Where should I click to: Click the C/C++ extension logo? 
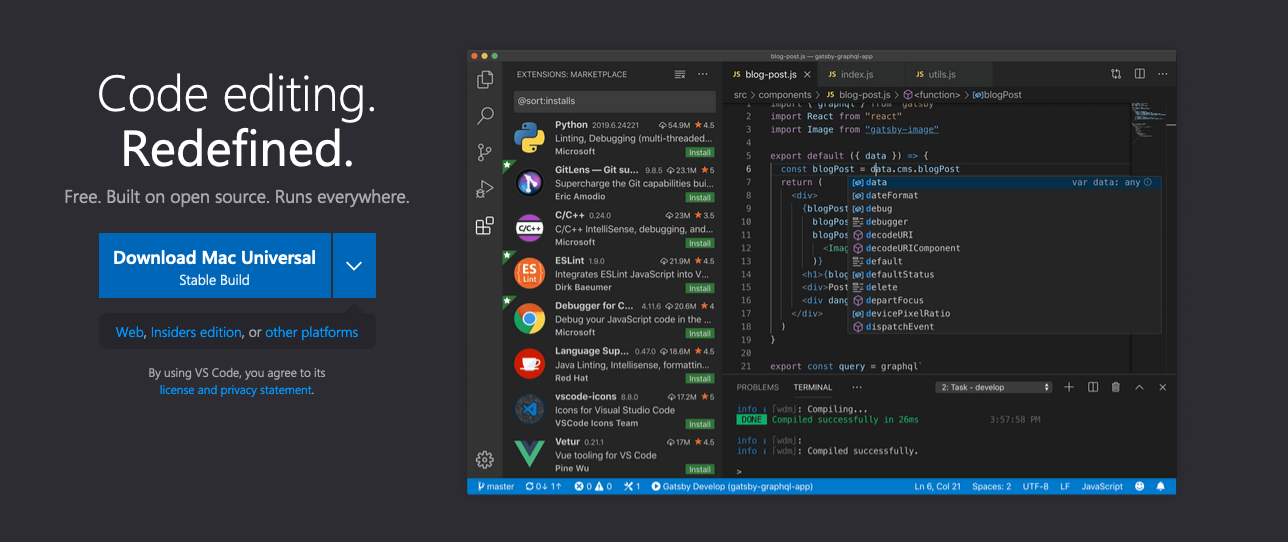click(529, 228)
